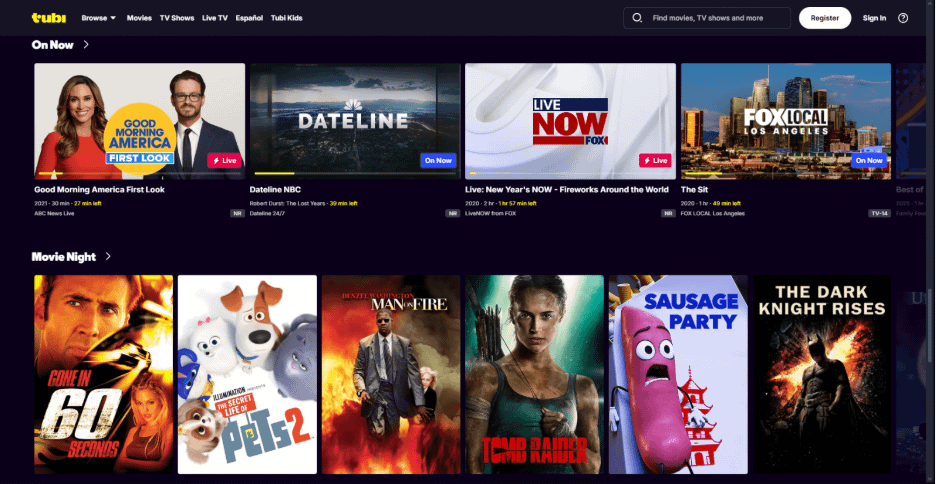Open Man on Fire poster

pos(391,374)
